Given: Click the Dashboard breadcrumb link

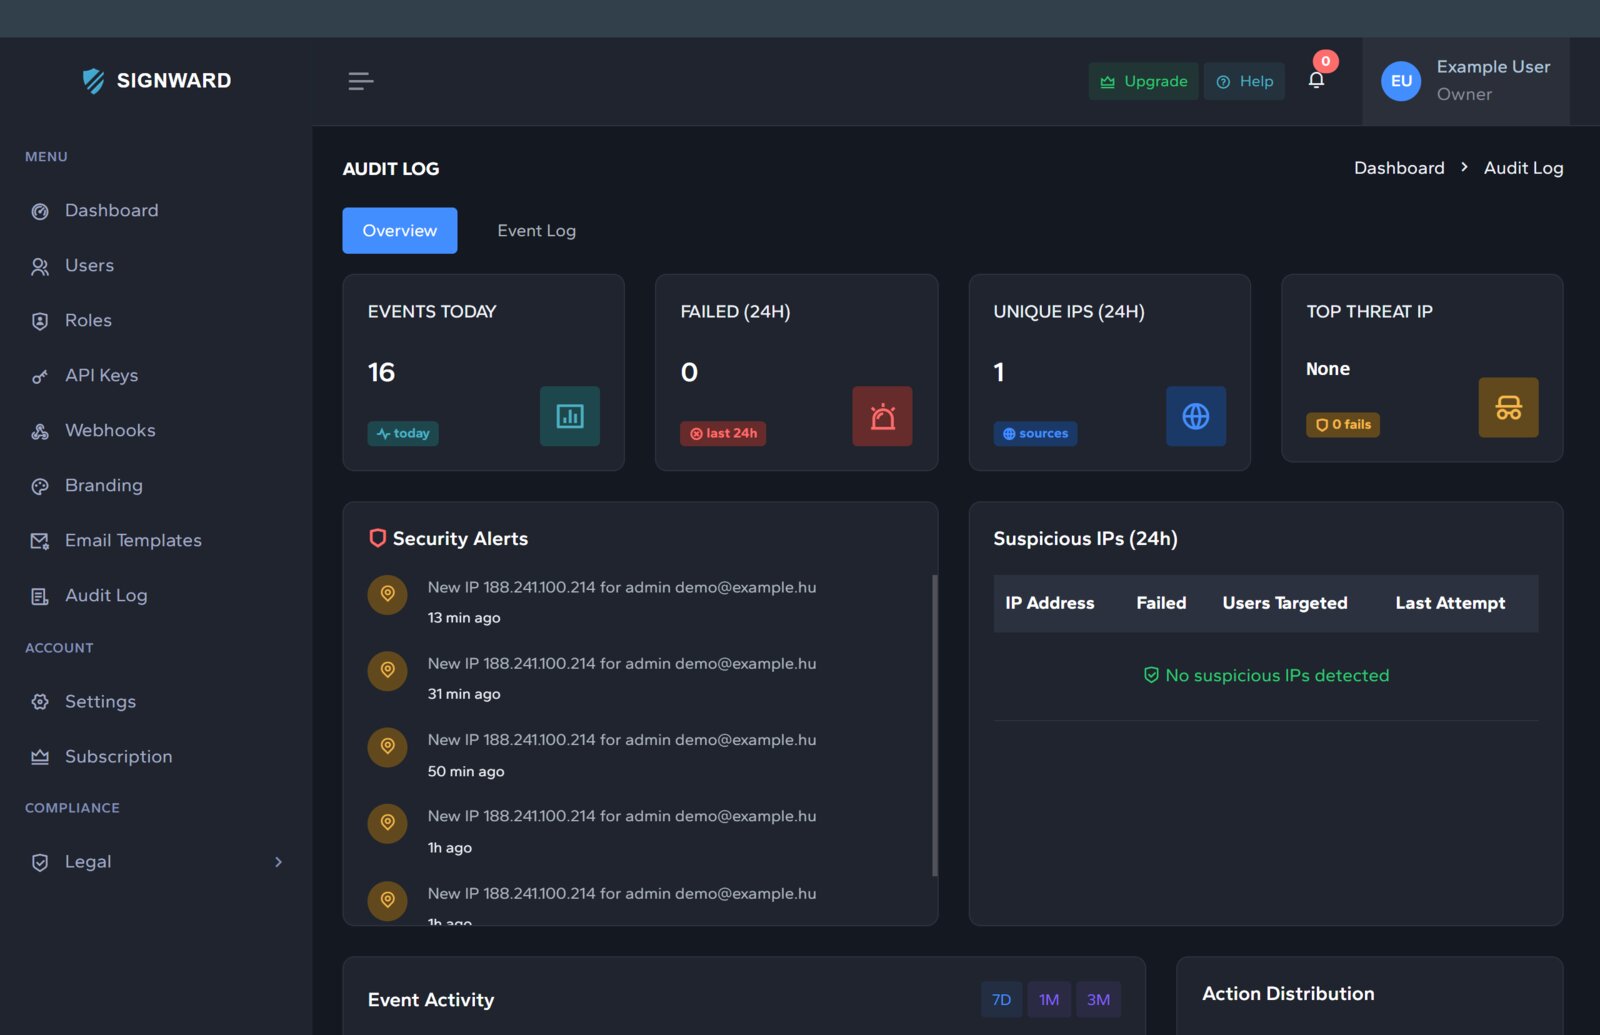Looking at the screenshot, I should tap(1399, 168).
